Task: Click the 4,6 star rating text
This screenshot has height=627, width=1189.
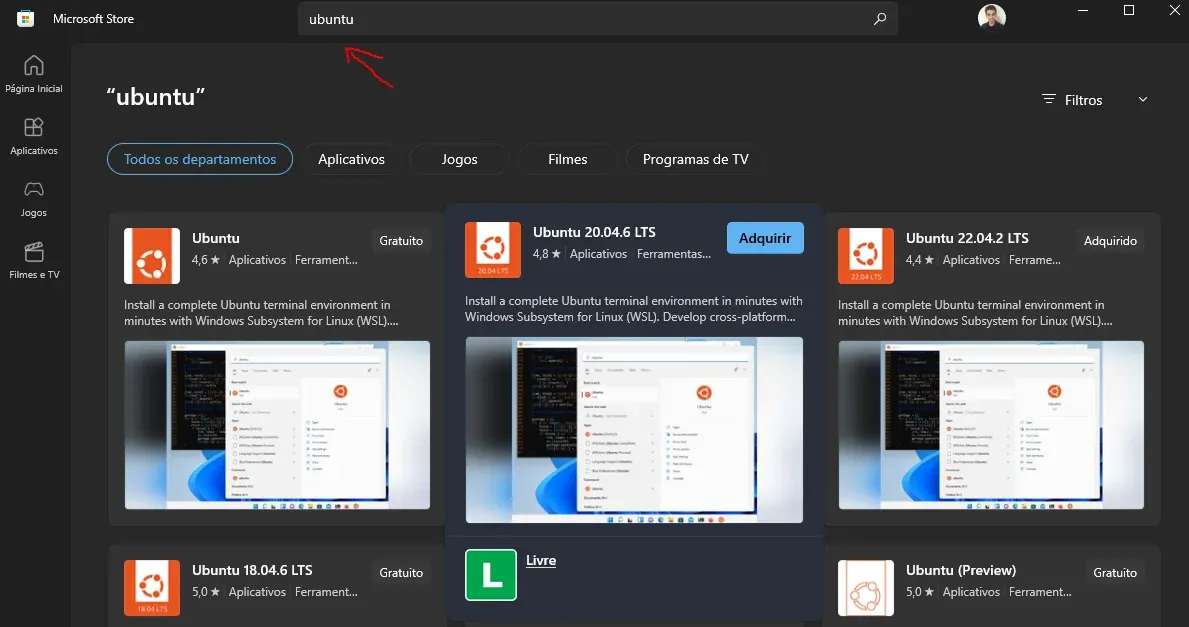Action: pos(205,260)
